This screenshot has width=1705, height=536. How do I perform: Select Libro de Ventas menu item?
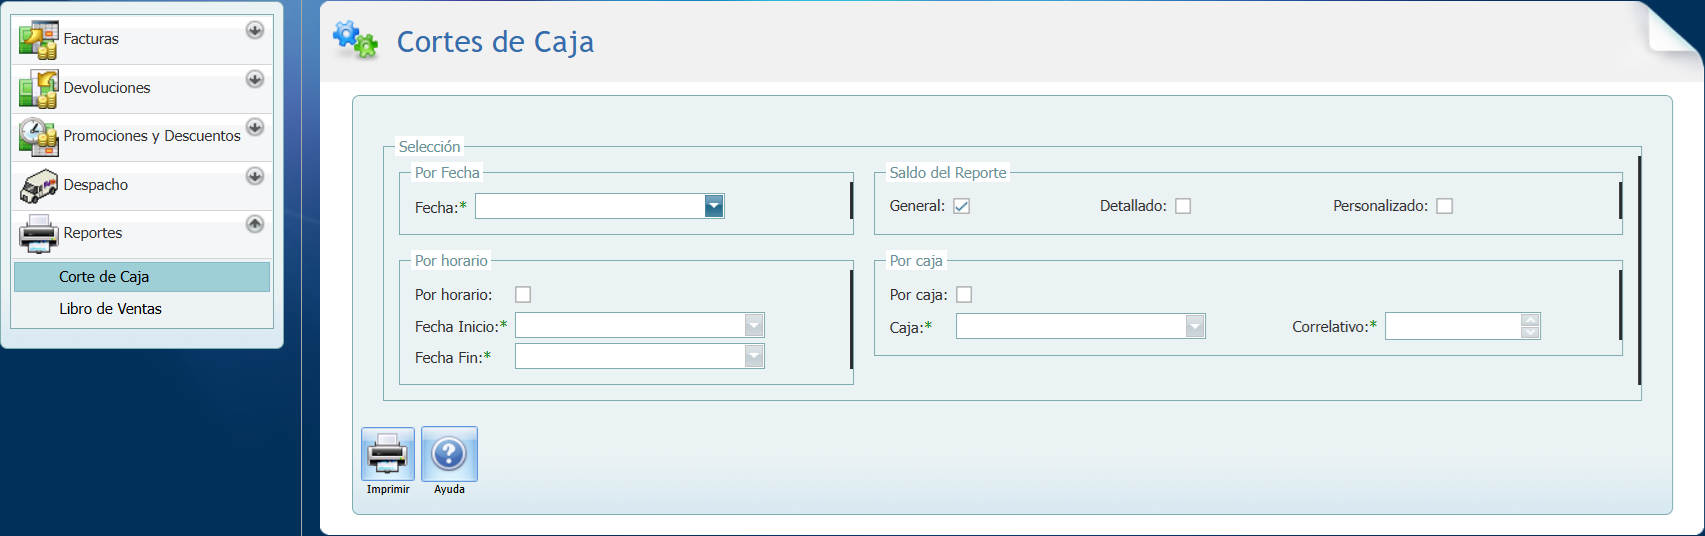(110, 309)
